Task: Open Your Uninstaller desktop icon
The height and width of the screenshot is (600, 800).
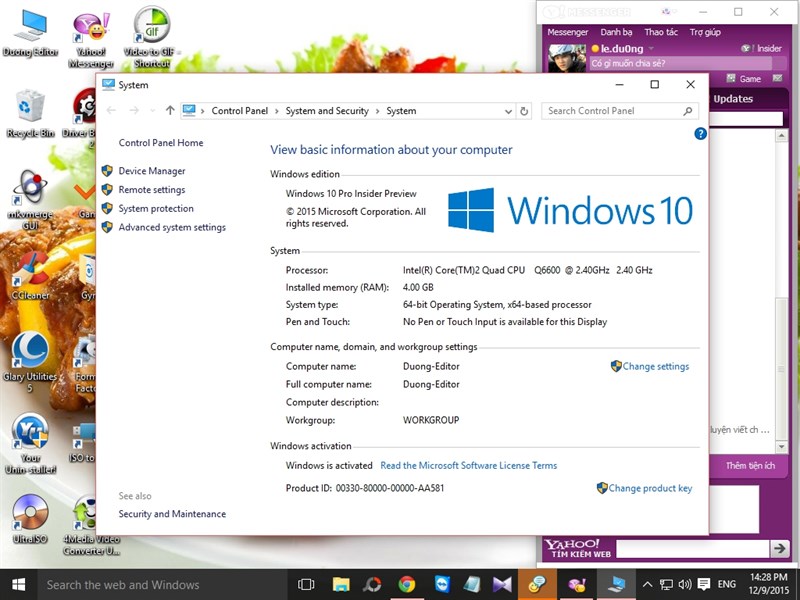Action: click(30, 444)
